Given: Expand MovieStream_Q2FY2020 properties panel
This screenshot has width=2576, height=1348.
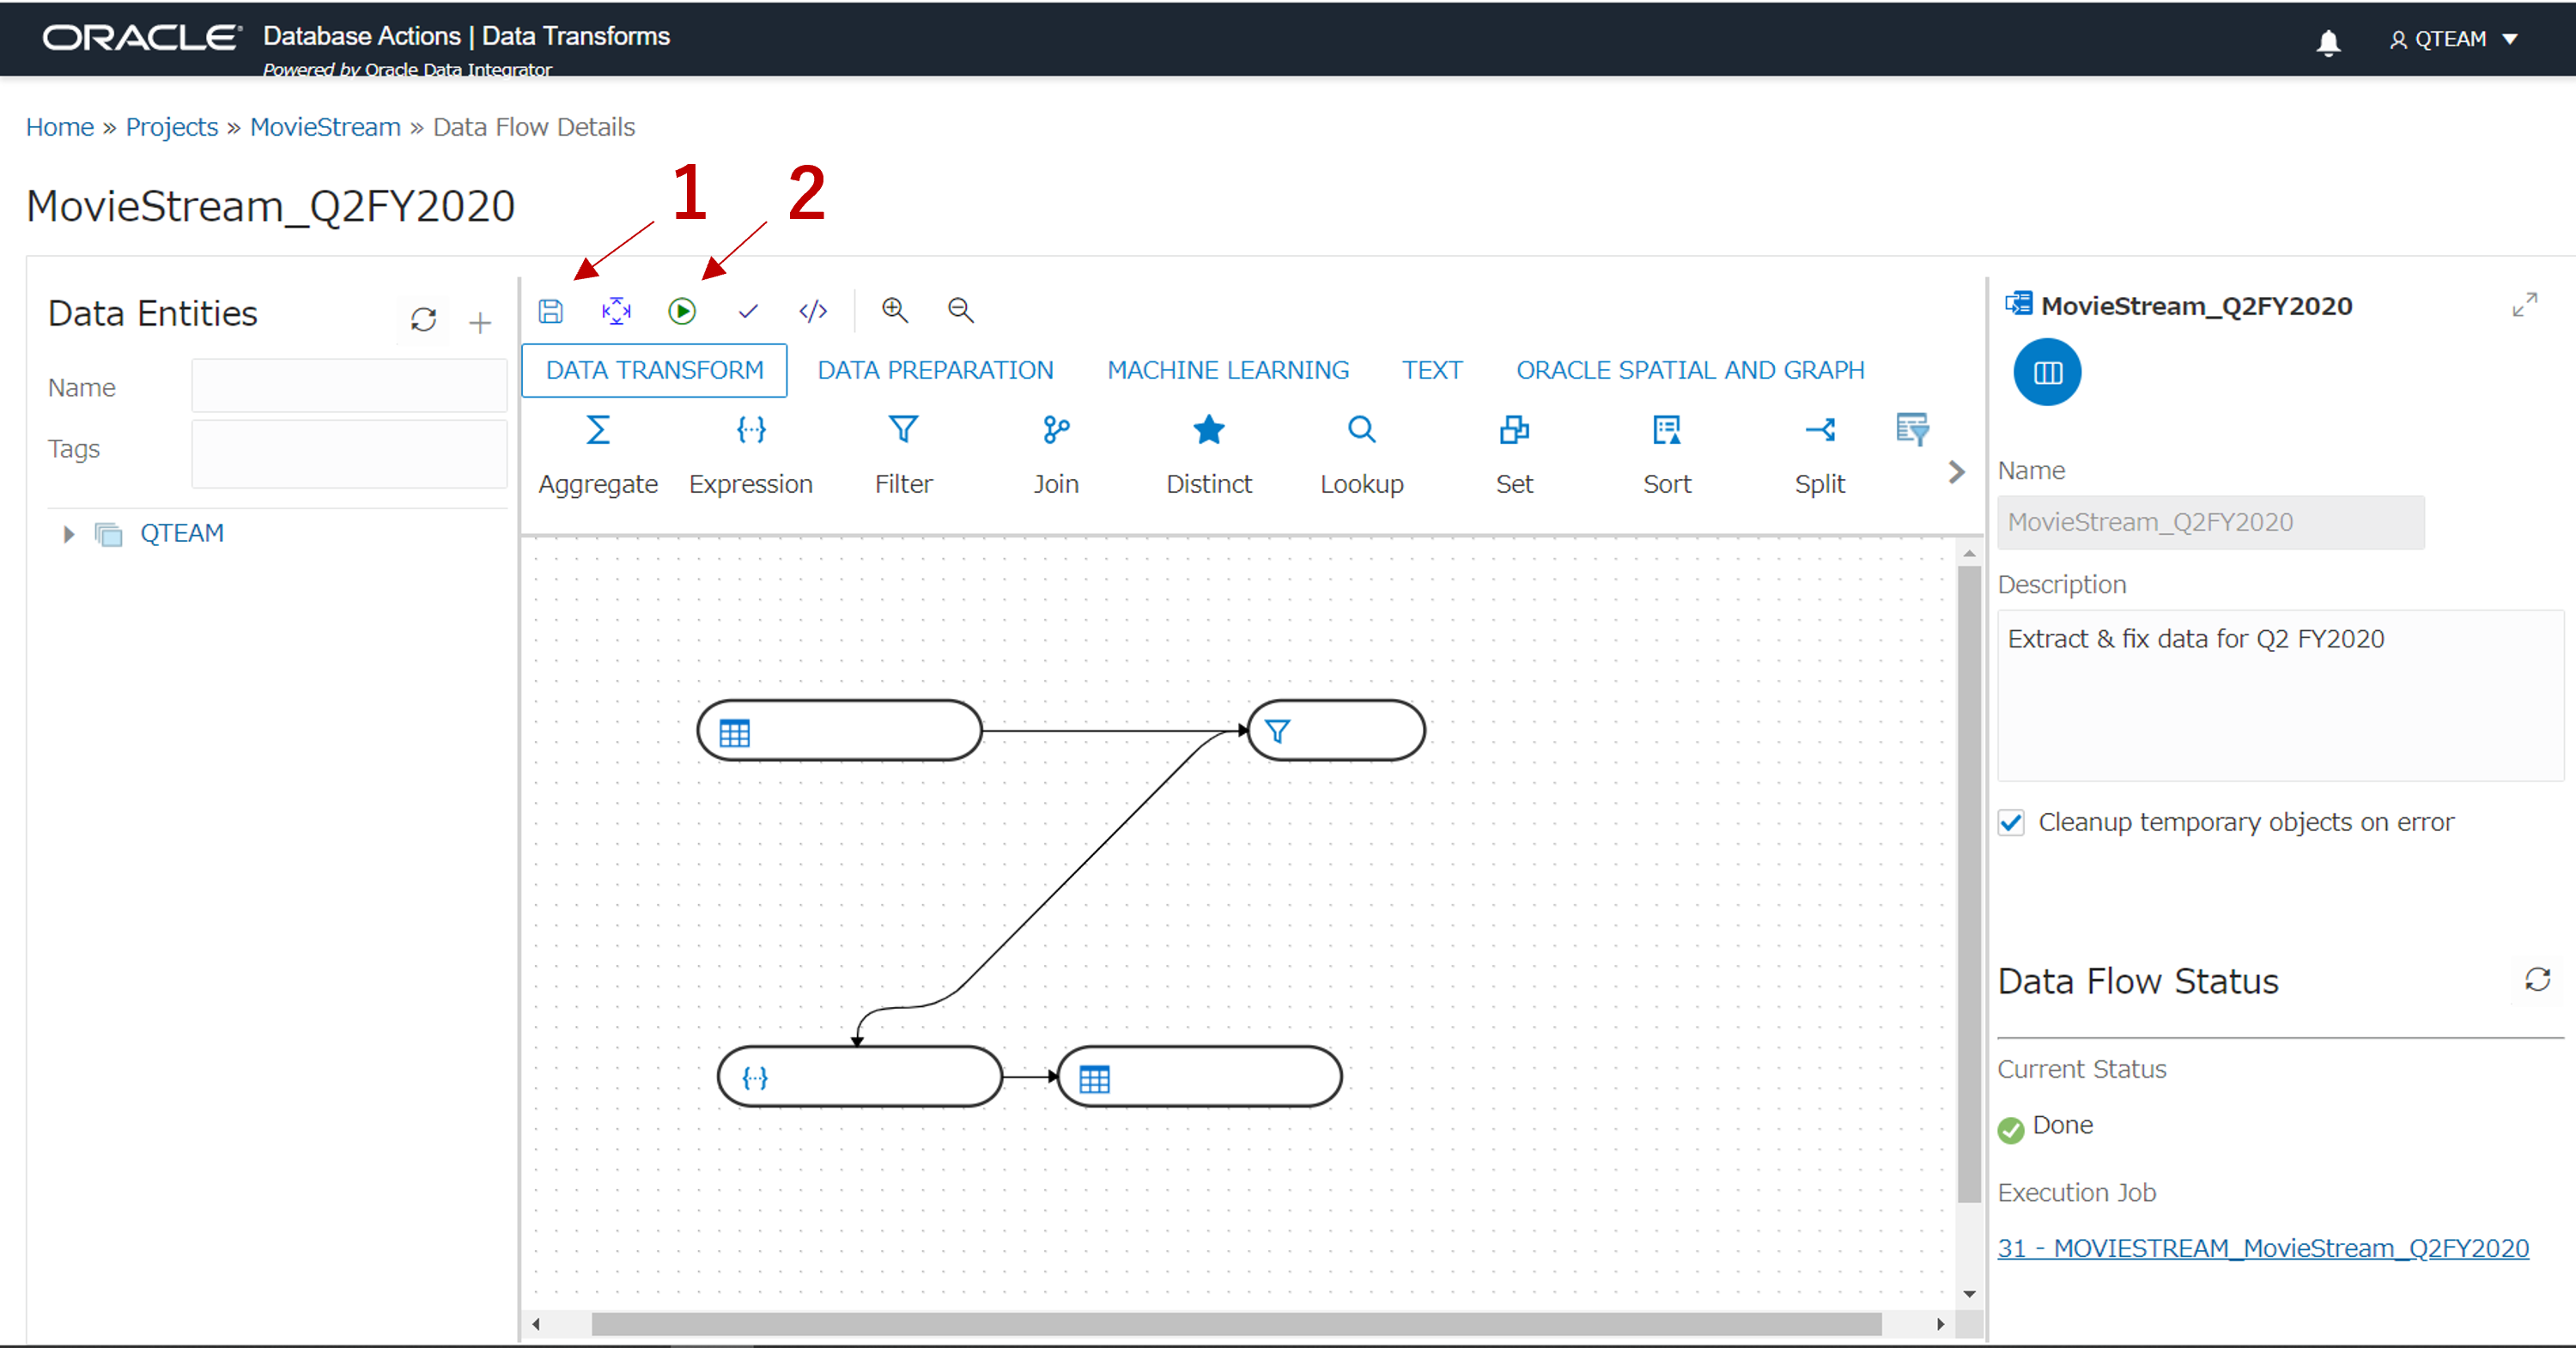Looking at the screenshot, I should (x=2526, y=307).
